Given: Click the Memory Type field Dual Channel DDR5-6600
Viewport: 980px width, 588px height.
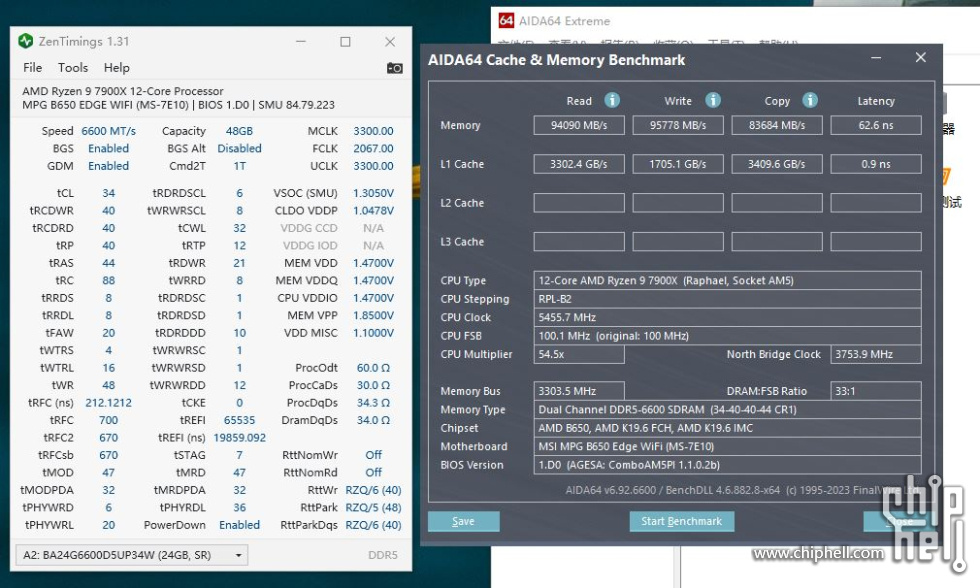Looking at the screenshot, I should tap(728, 409).
